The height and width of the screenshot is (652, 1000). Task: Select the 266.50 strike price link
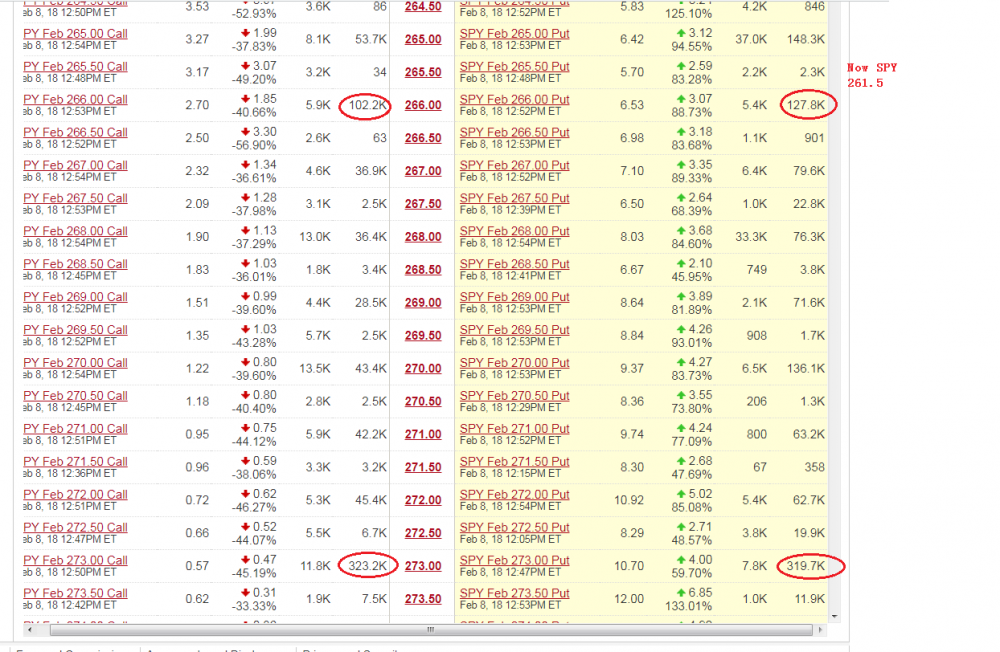[423, 138]
